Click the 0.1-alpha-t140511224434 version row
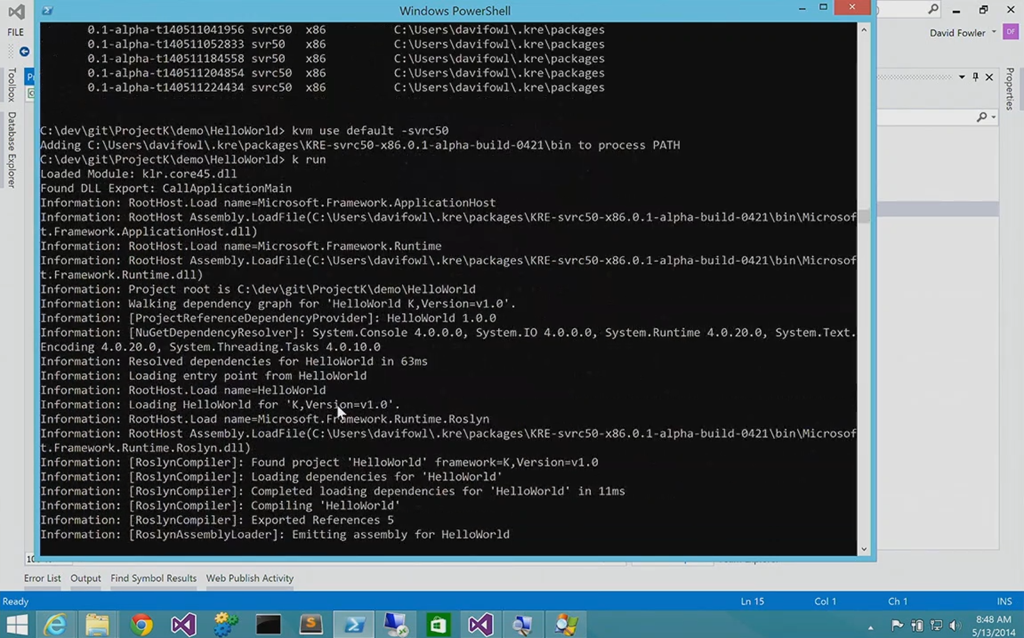 (x=345, y=88)
